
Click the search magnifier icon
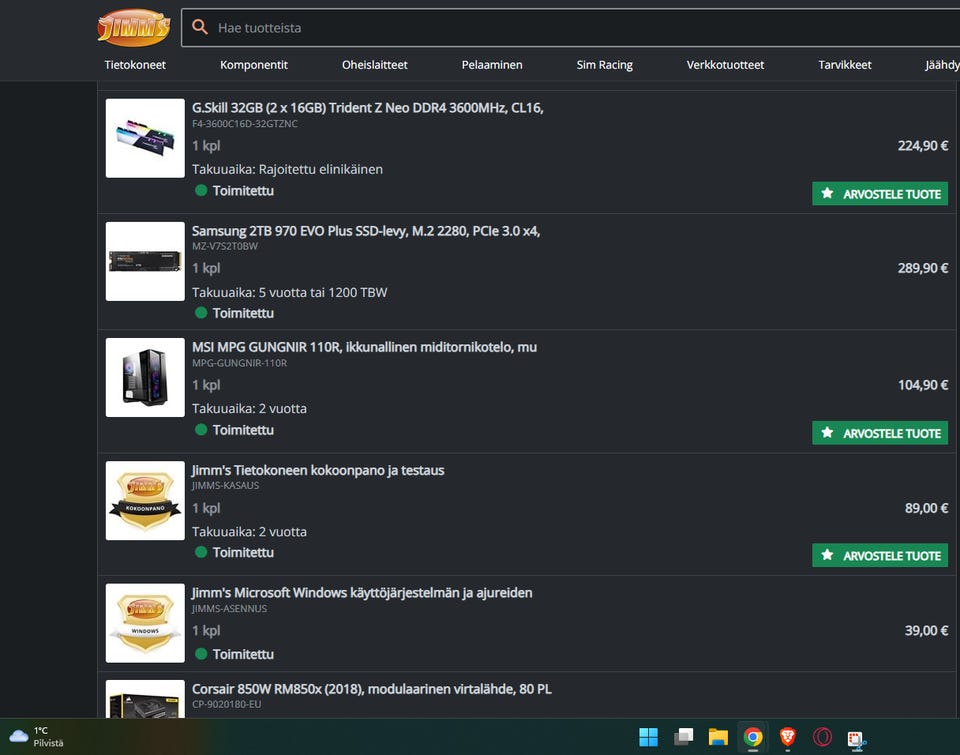click(200, 27)
